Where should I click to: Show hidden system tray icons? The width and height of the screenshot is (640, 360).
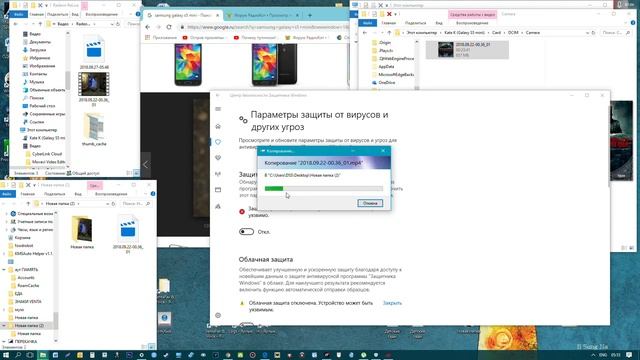tap(593, 355)
